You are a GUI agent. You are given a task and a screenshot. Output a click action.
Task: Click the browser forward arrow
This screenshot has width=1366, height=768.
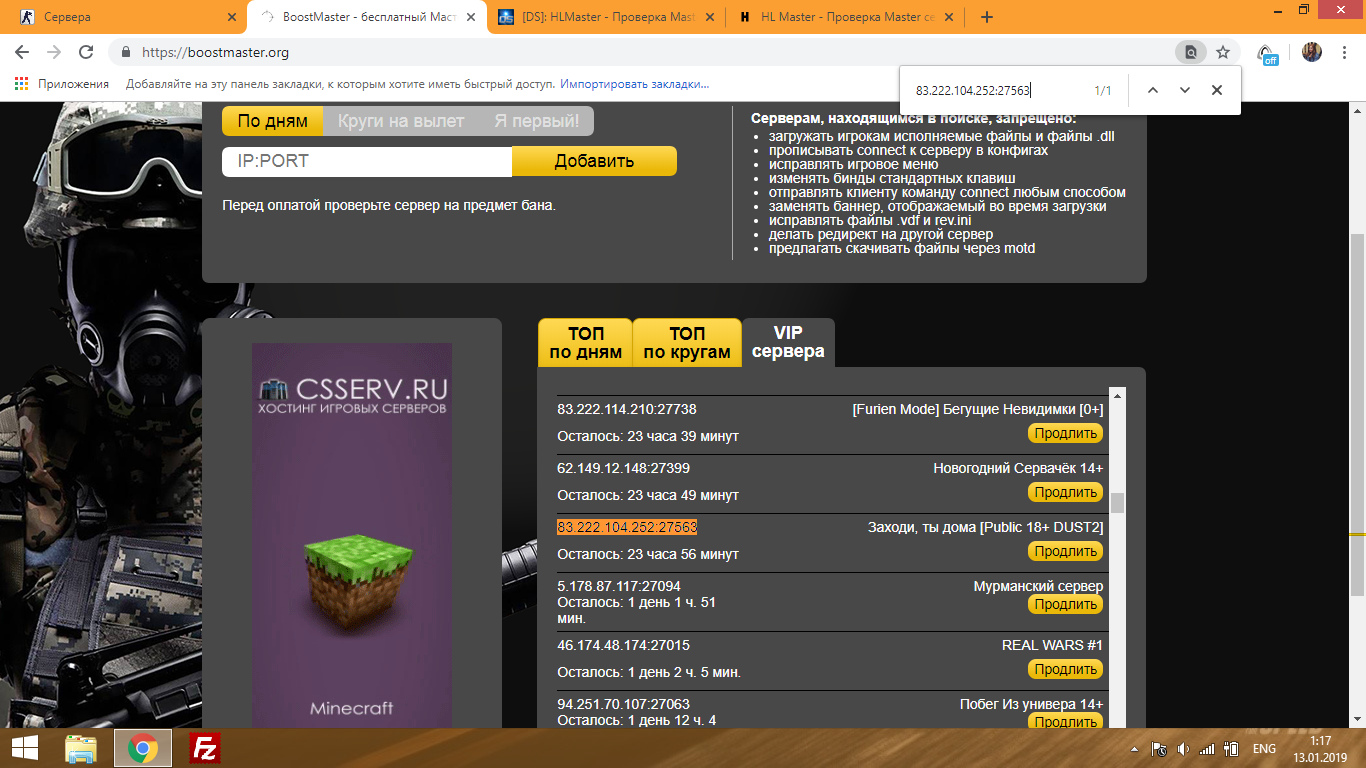coord(54,52)
